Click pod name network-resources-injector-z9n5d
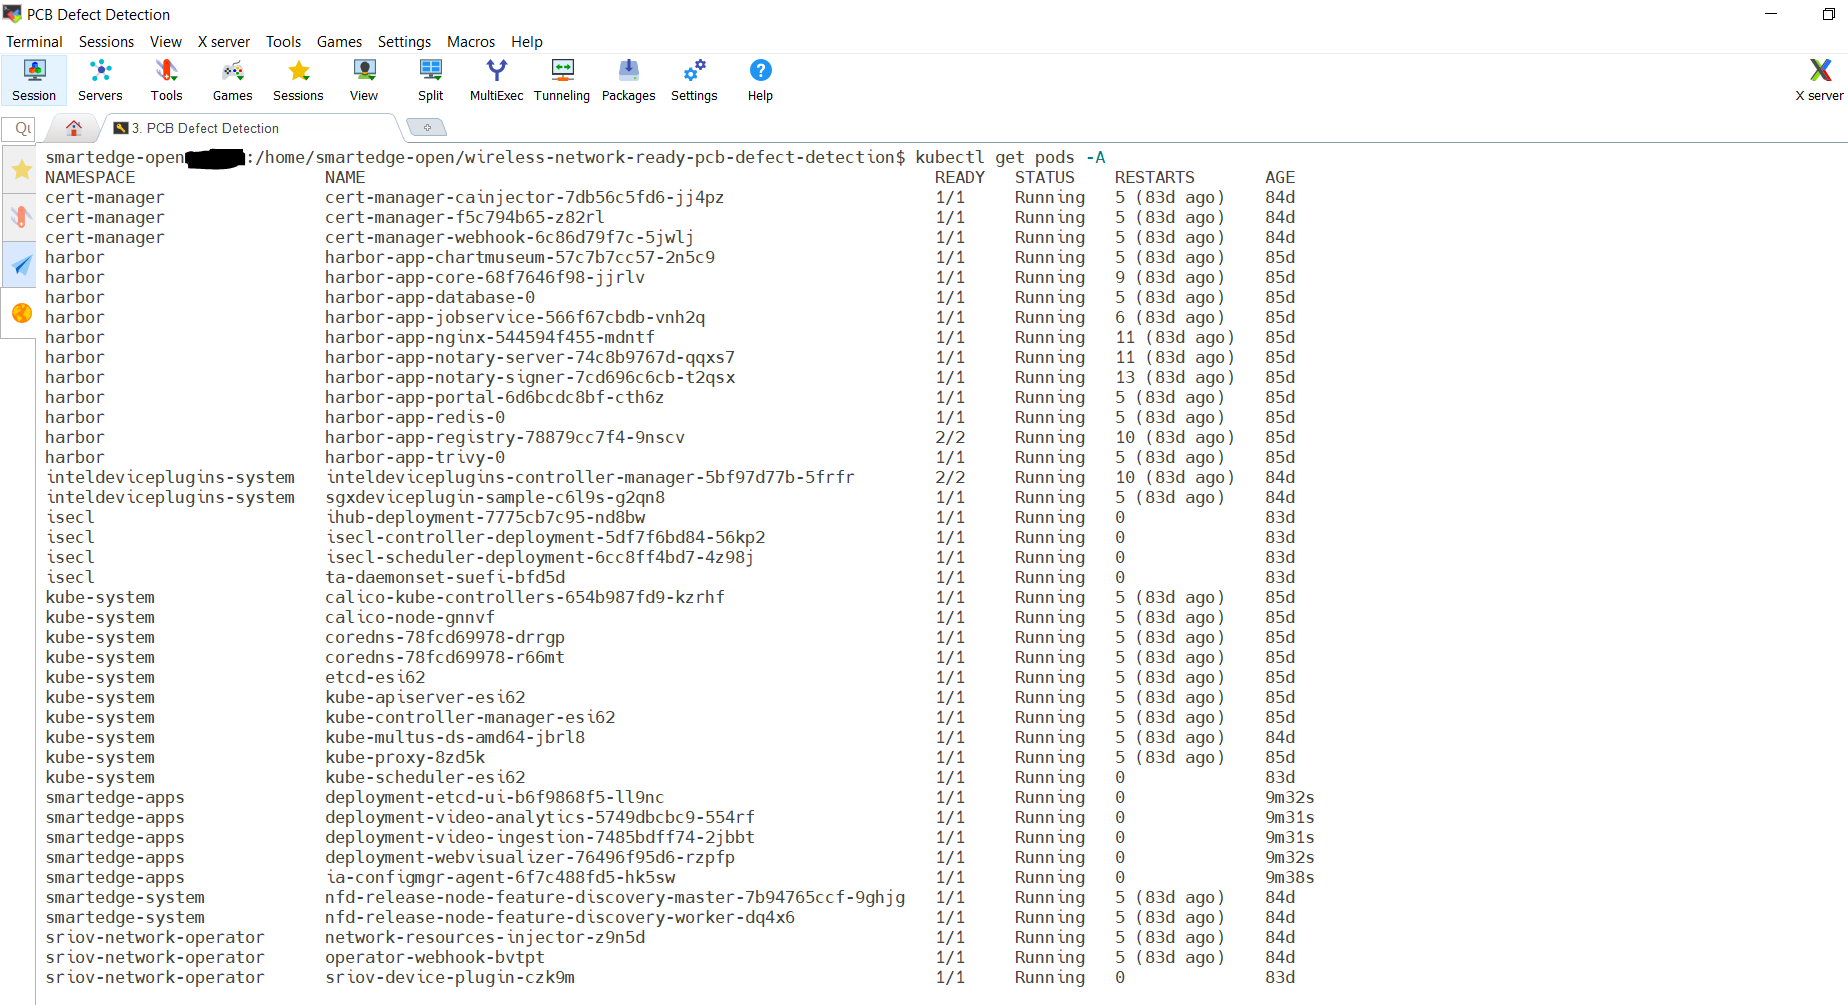The image size is (1848, 1005). pyautogui.click(x=485, y=937)
